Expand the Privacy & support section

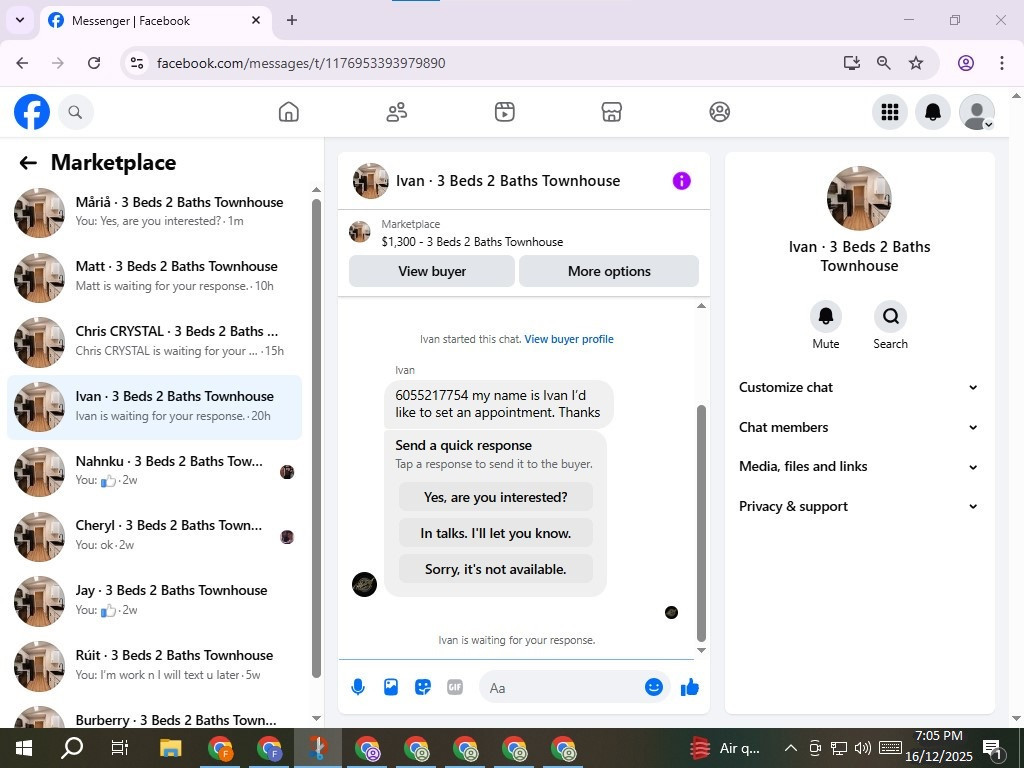[859, 506]
